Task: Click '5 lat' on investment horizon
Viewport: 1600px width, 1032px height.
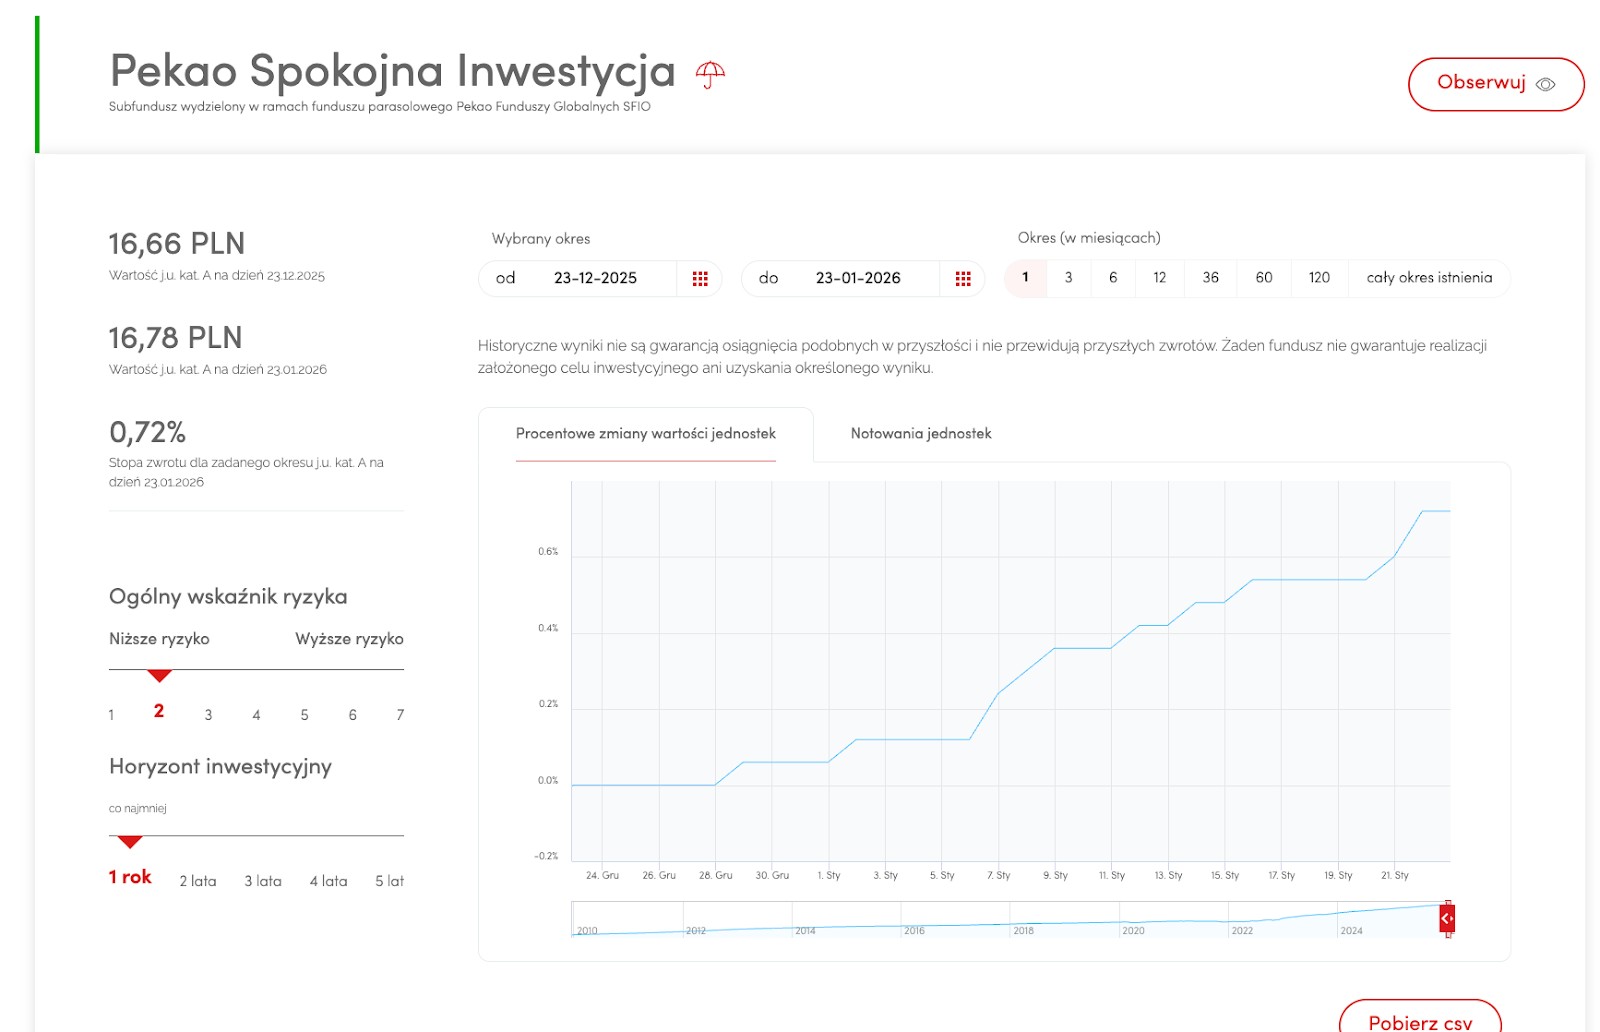Action: click(389, 881)
